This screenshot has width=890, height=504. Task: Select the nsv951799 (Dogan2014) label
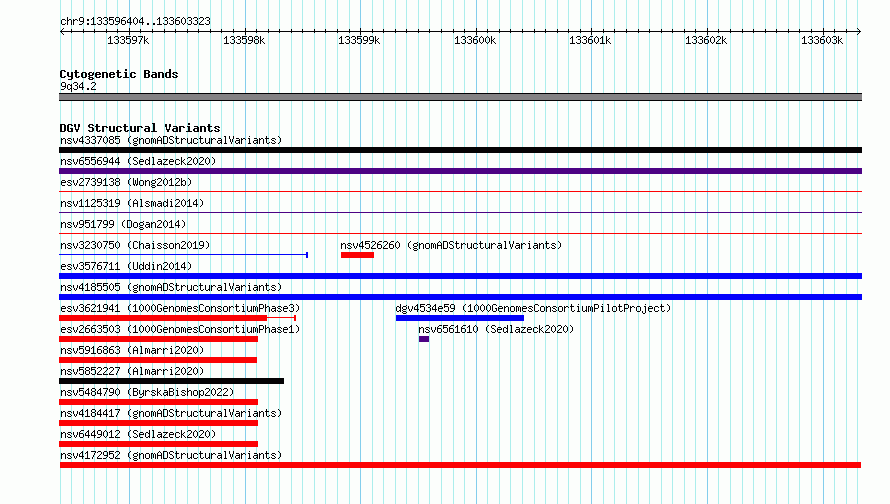(x=123, y=224)
